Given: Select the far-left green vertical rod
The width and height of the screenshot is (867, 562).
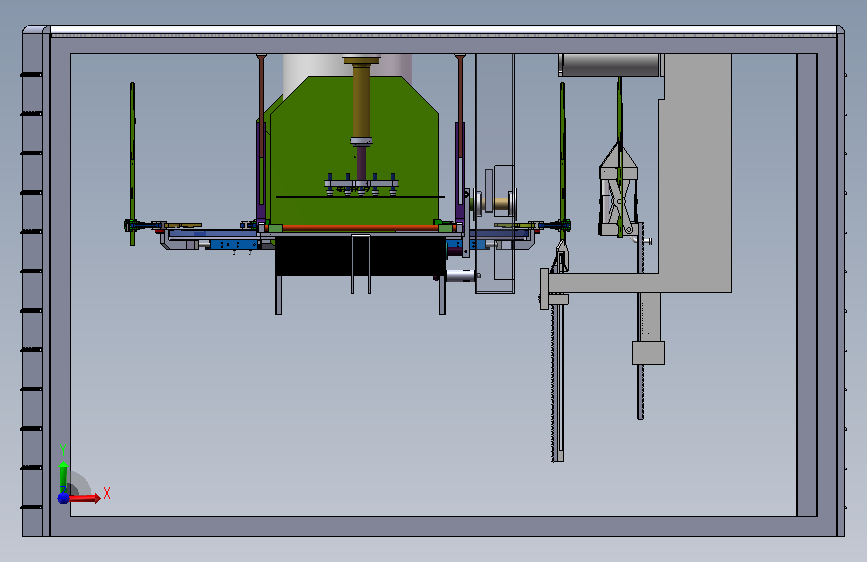Looking at the screenshot, I should [x=132, y=164].
